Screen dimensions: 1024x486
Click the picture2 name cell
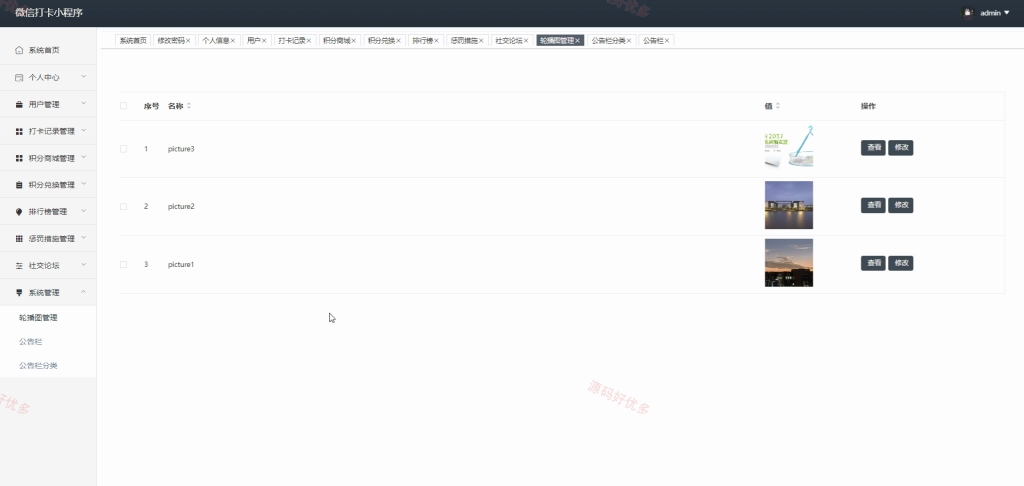181,206
